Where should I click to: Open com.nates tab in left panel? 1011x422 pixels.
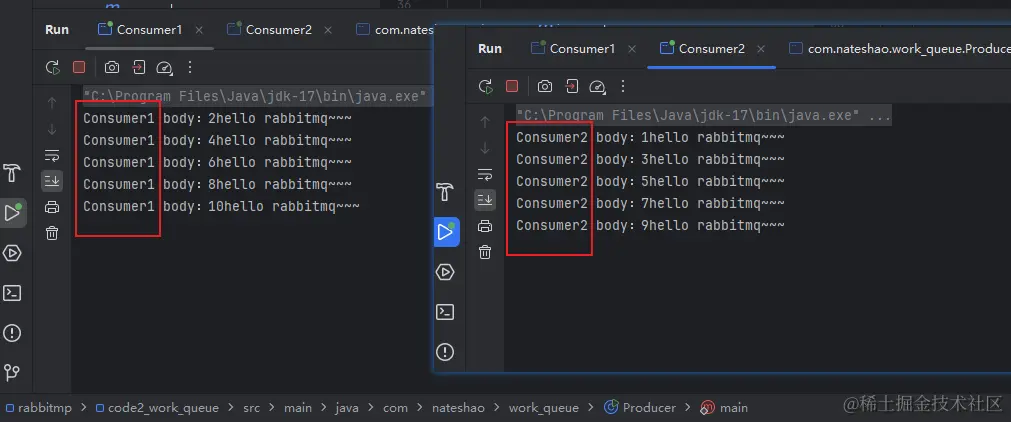395,30
